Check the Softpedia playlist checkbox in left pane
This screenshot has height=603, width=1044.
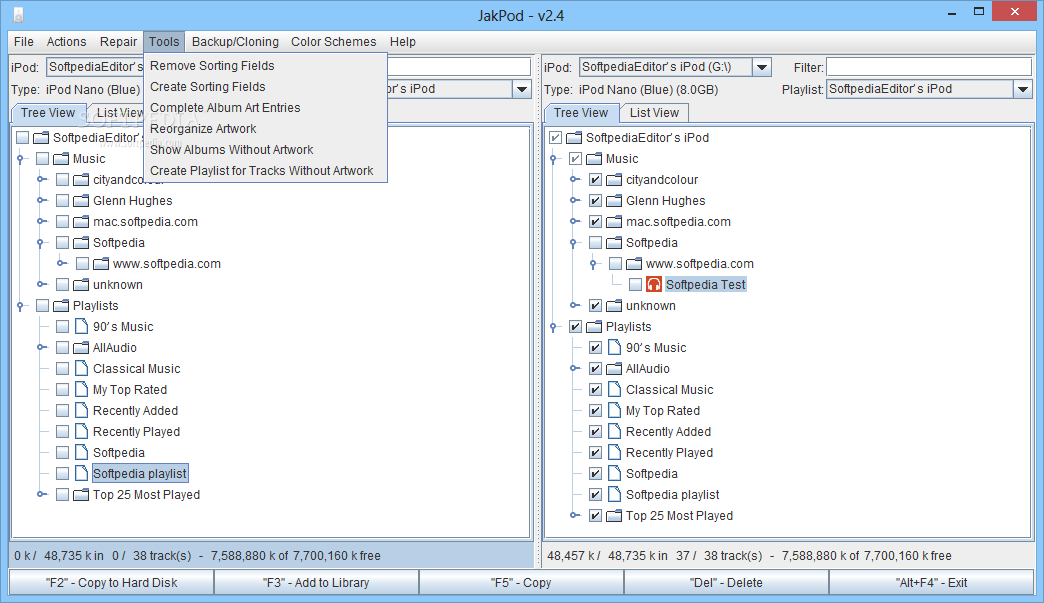[x=63, y=473]
